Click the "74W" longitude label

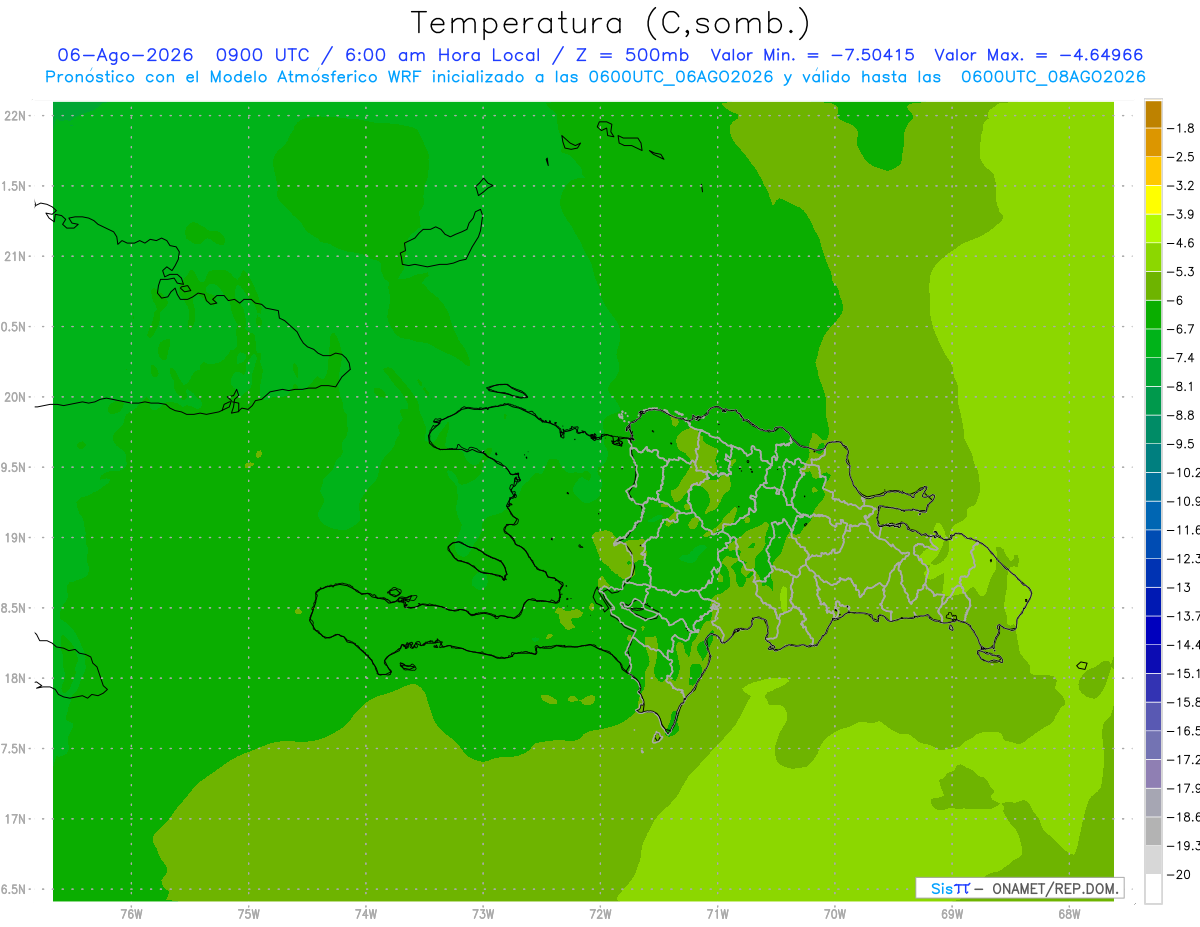click(x=366, y=914)
